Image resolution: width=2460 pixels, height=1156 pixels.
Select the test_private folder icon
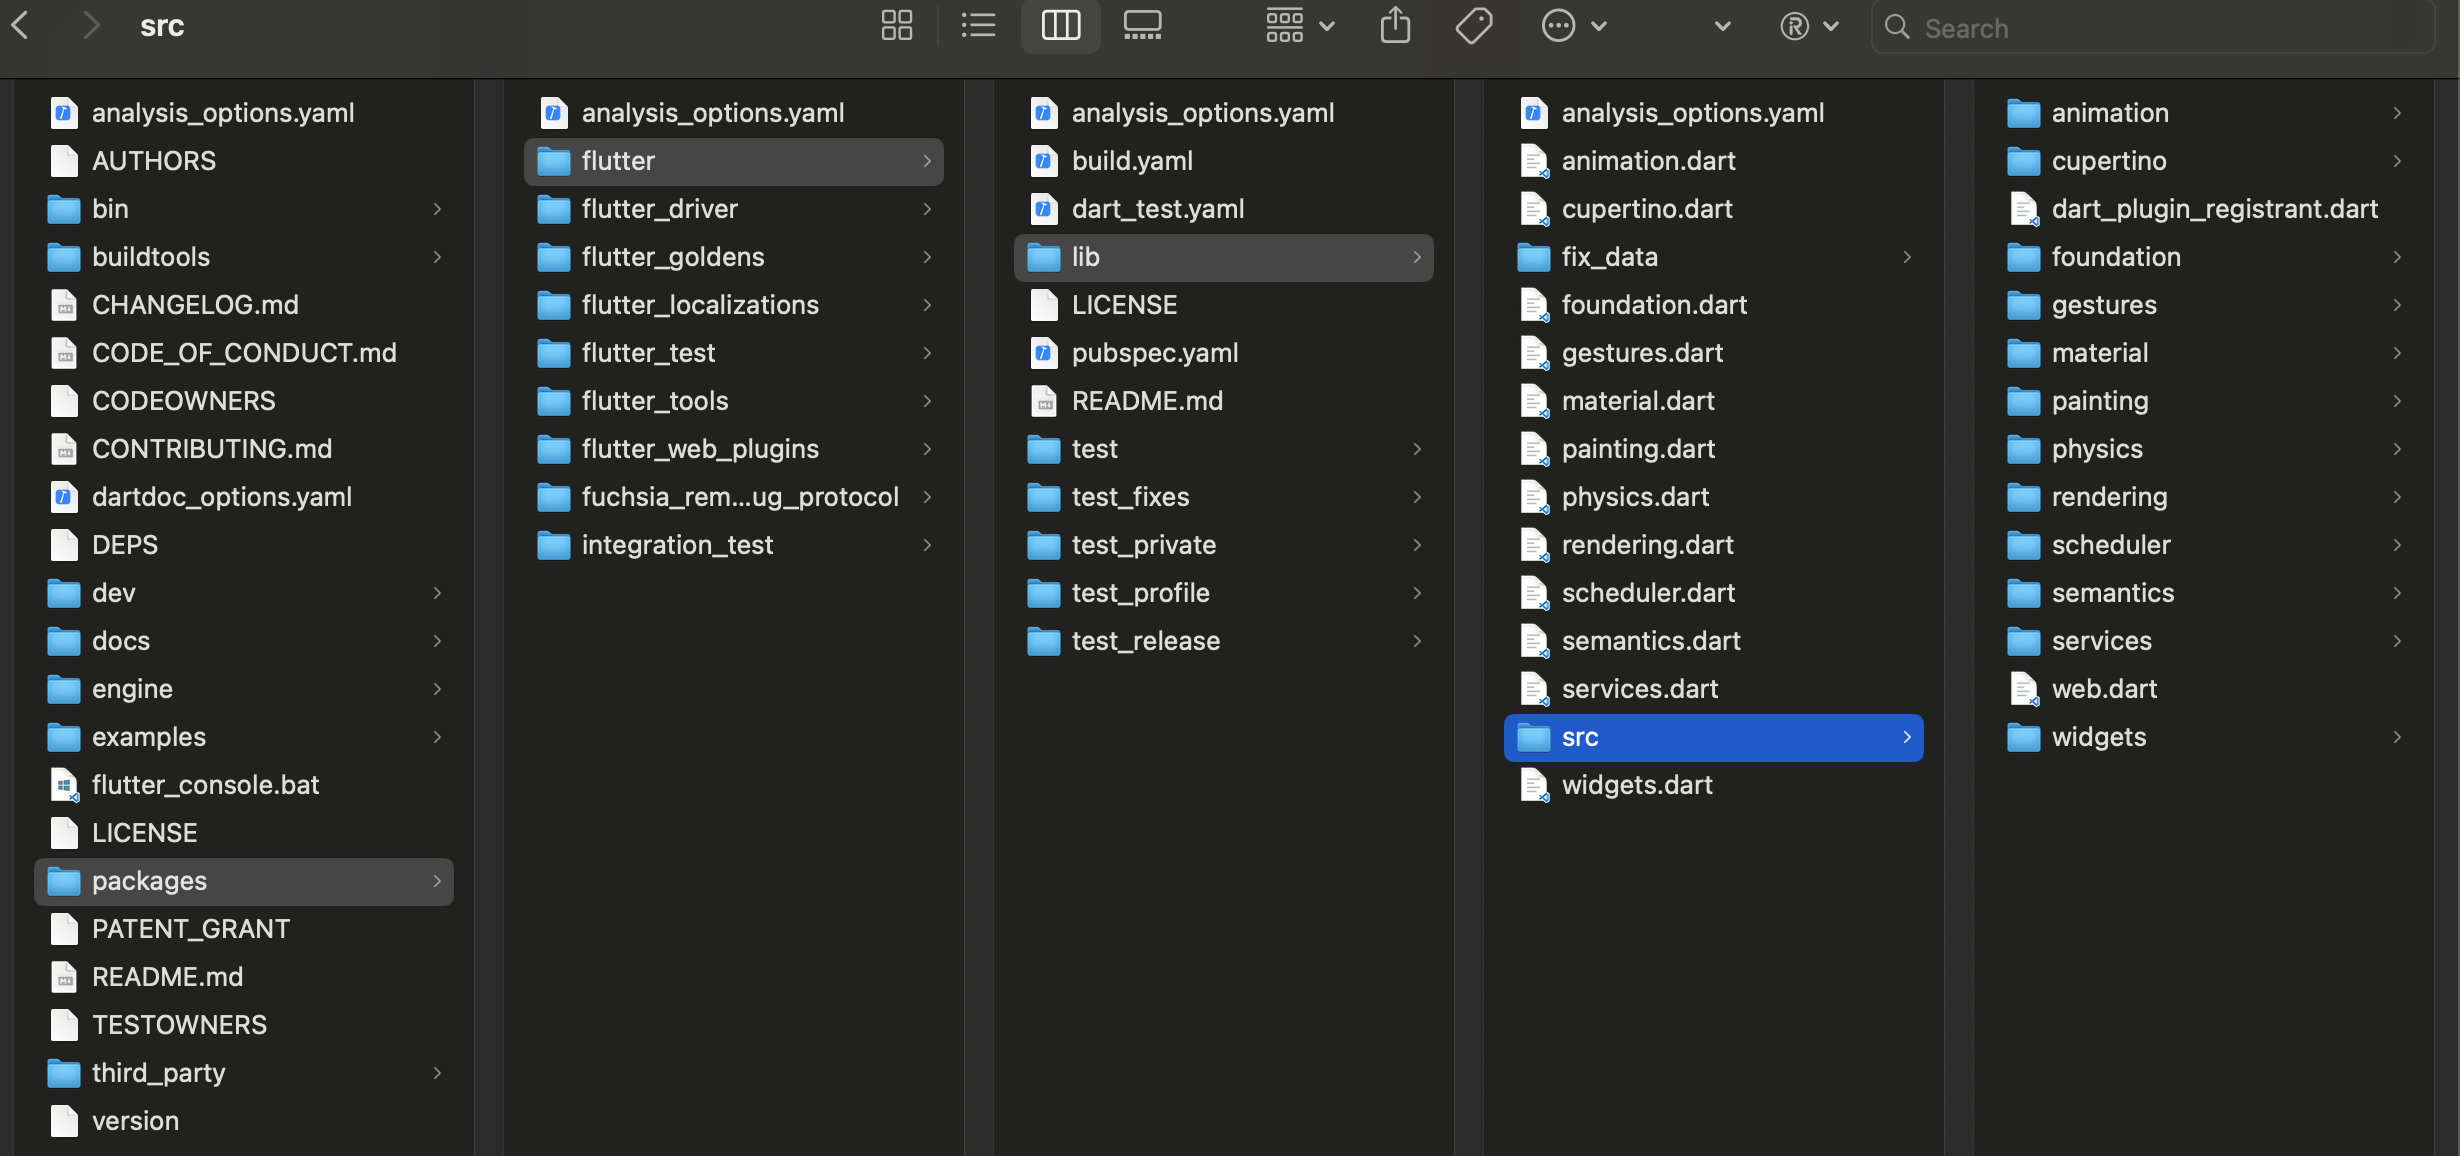[1044, 545]
